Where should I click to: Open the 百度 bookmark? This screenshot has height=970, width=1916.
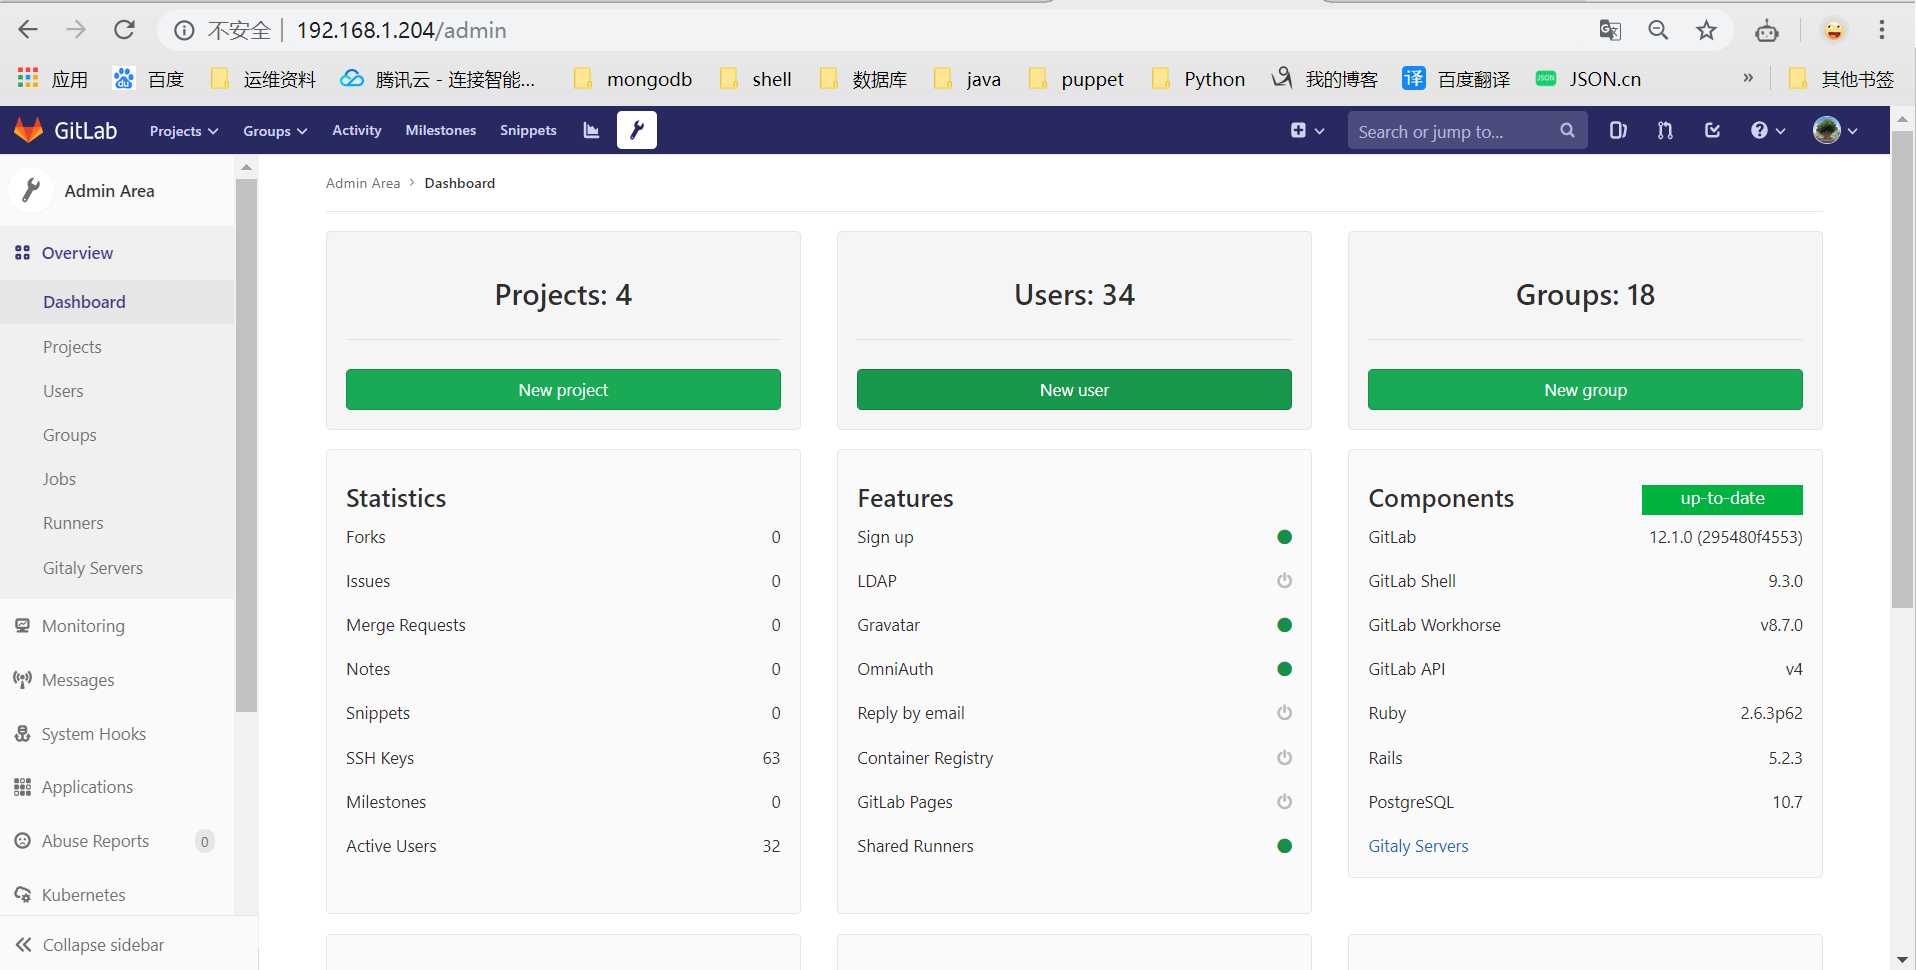click(x=149, y=79)
